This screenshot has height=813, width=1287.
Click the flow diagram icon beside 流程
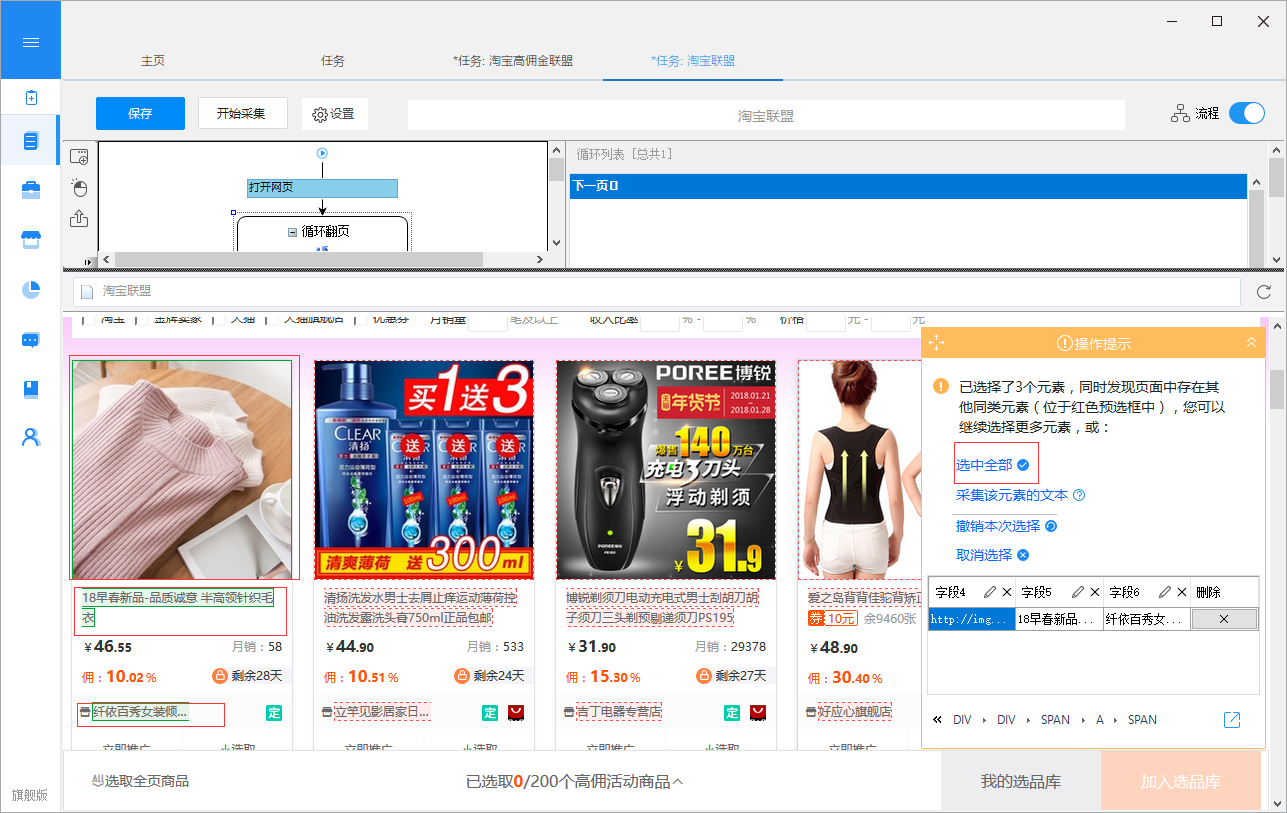click(1180, 113)
